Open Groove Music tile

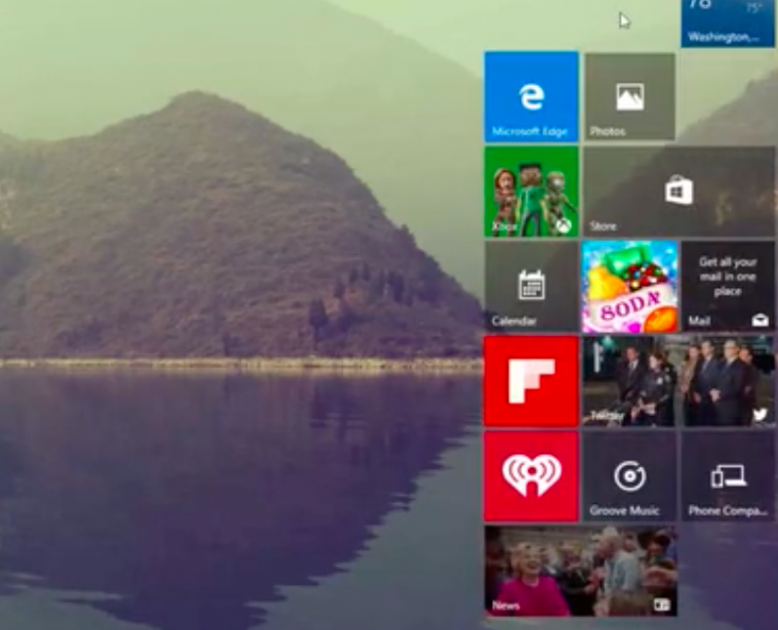point(629,476)
